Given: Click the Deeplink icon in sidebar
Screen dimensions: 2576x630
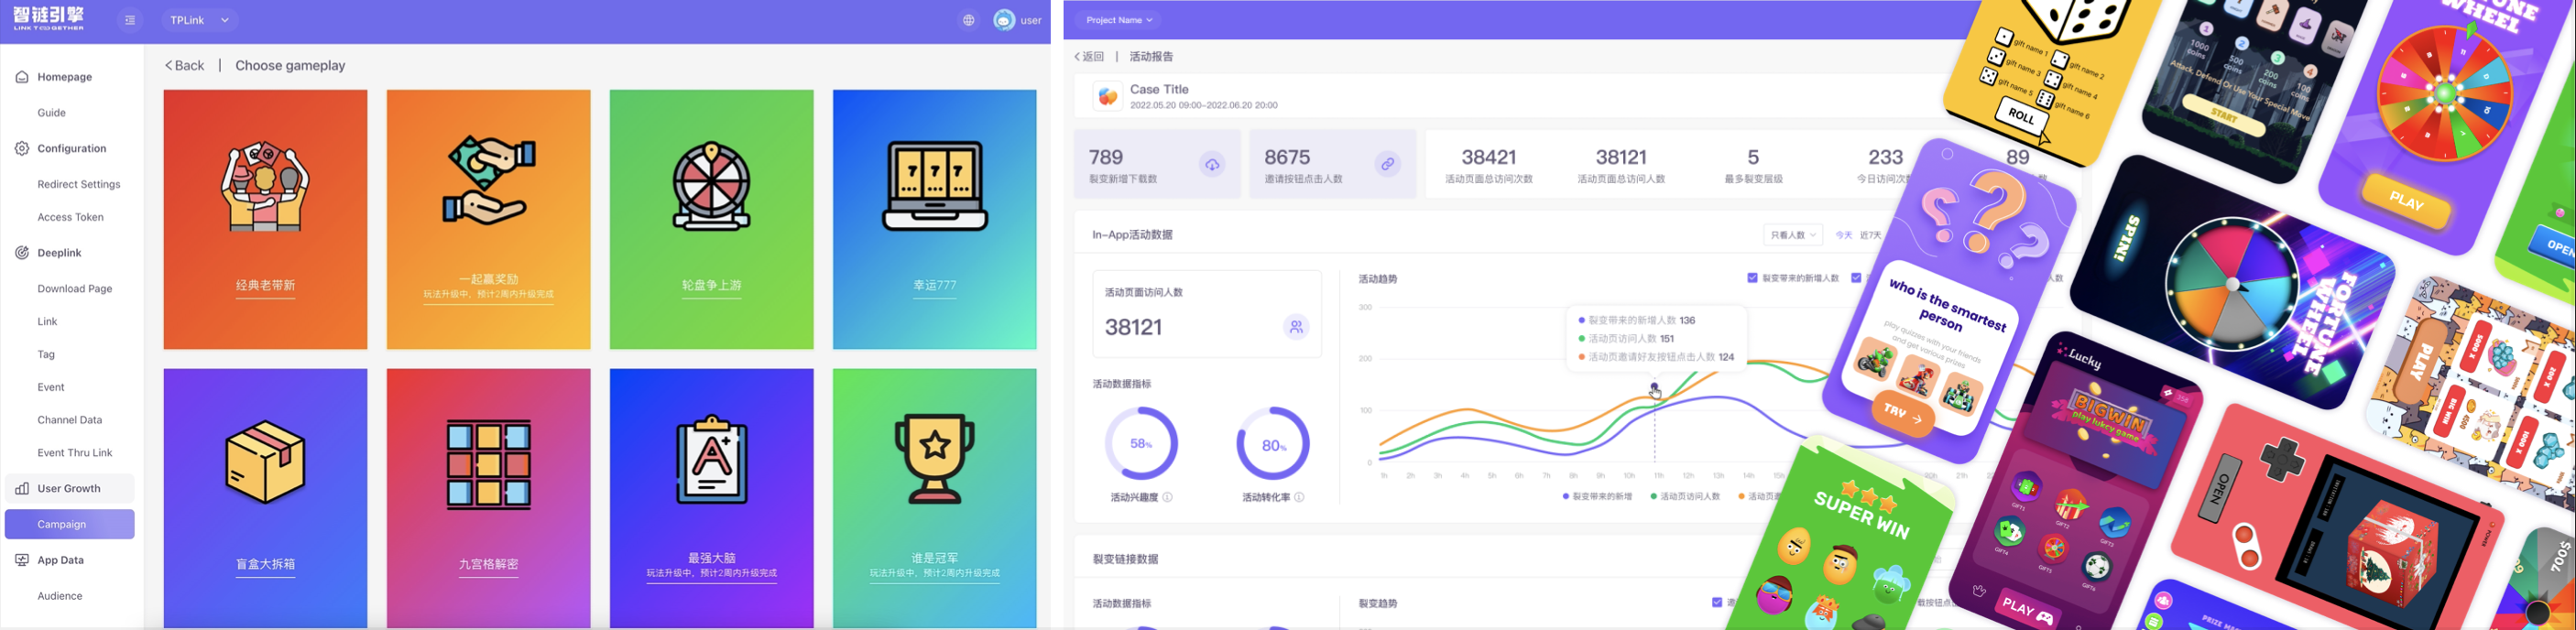Looking at the screenshot, I should pyautogui.click(x=22, y=253).
